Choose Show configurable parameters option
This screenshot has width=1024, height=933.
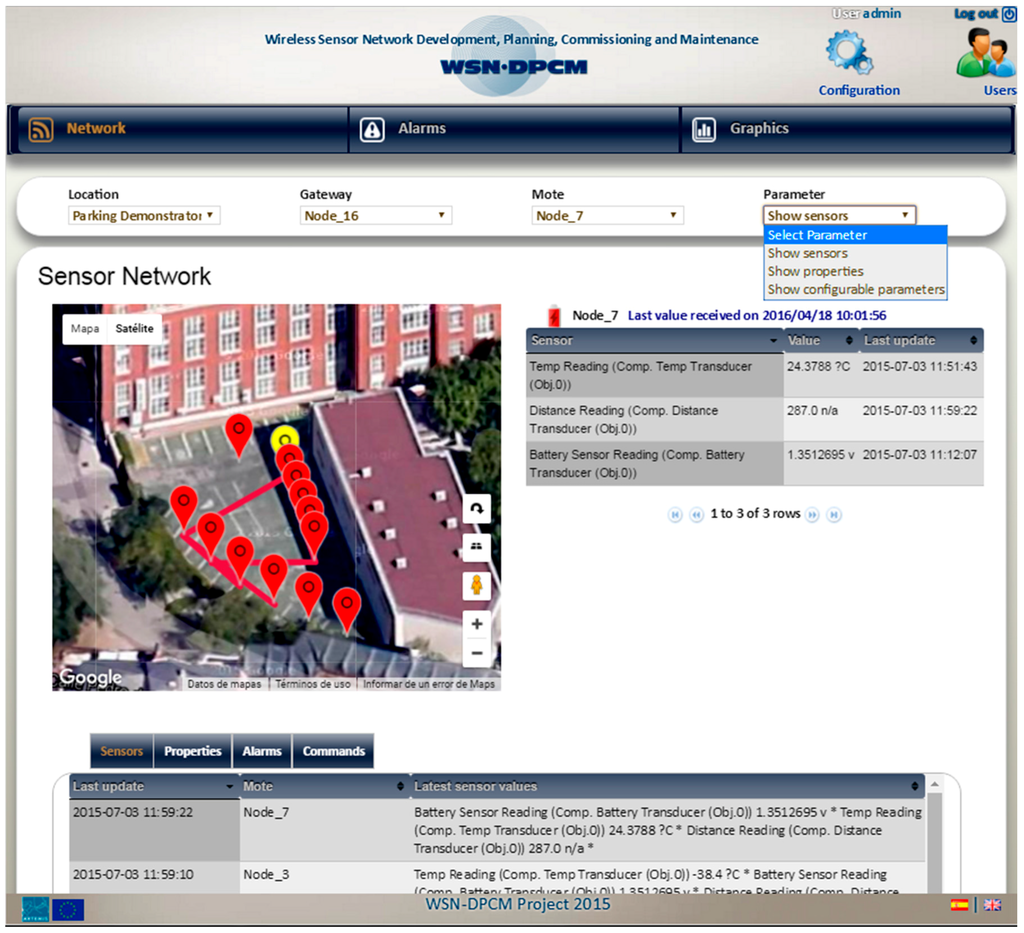(x=855, y=290)
